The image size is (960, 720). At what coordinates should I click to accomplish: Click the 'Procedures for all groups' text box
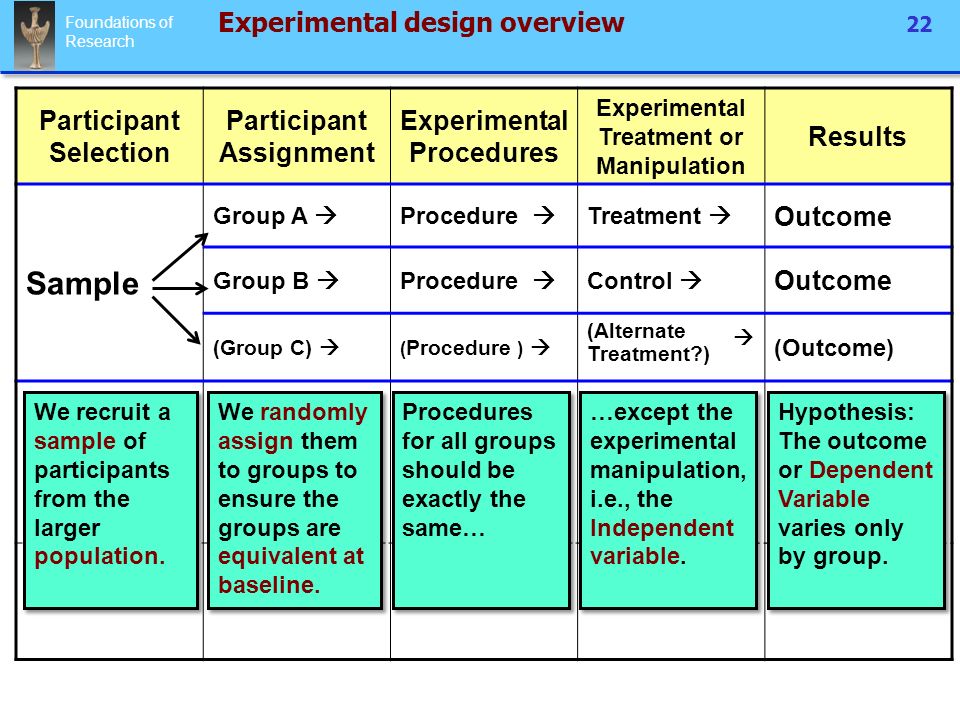[x=482, y=500]
